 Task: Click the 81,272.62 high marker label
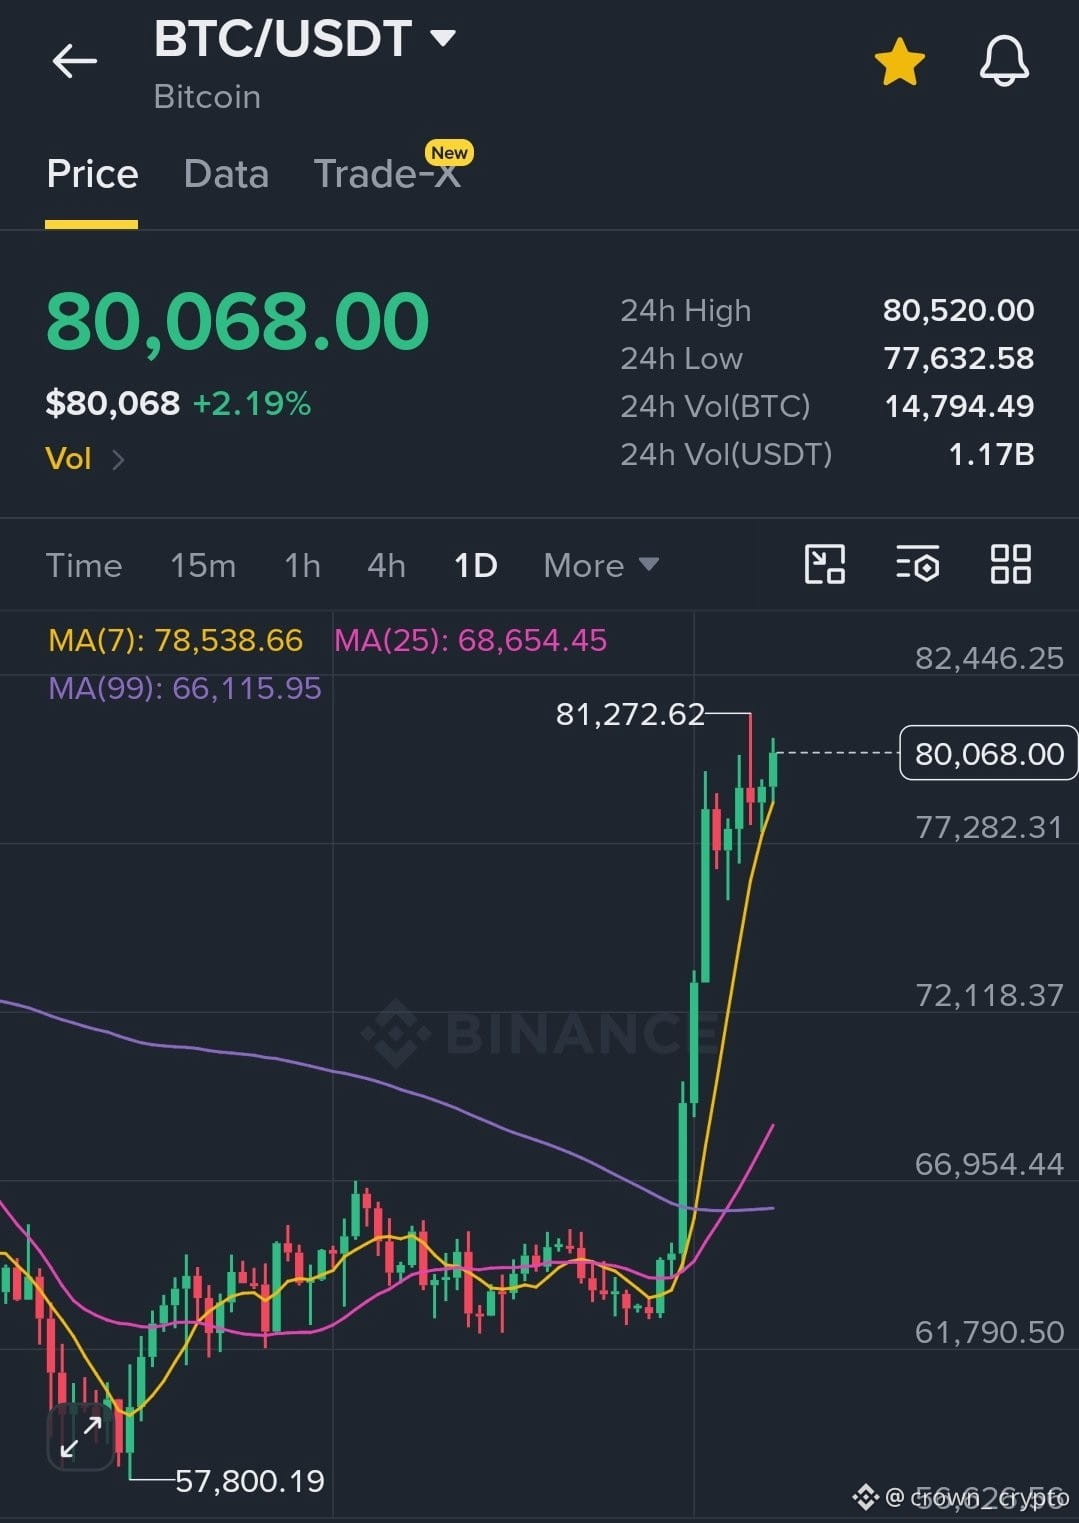[x=630, y=714]
